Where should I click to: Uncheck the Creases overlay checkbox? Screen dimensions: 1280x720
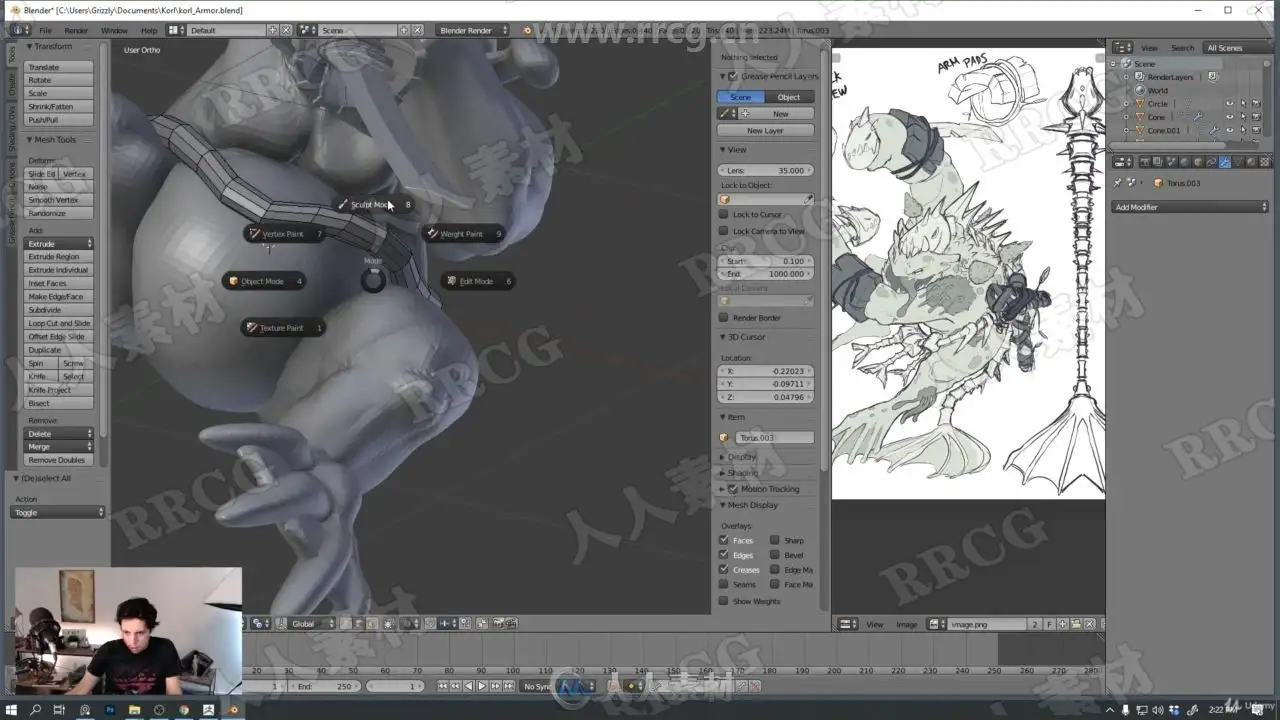(x=724, y=570)
